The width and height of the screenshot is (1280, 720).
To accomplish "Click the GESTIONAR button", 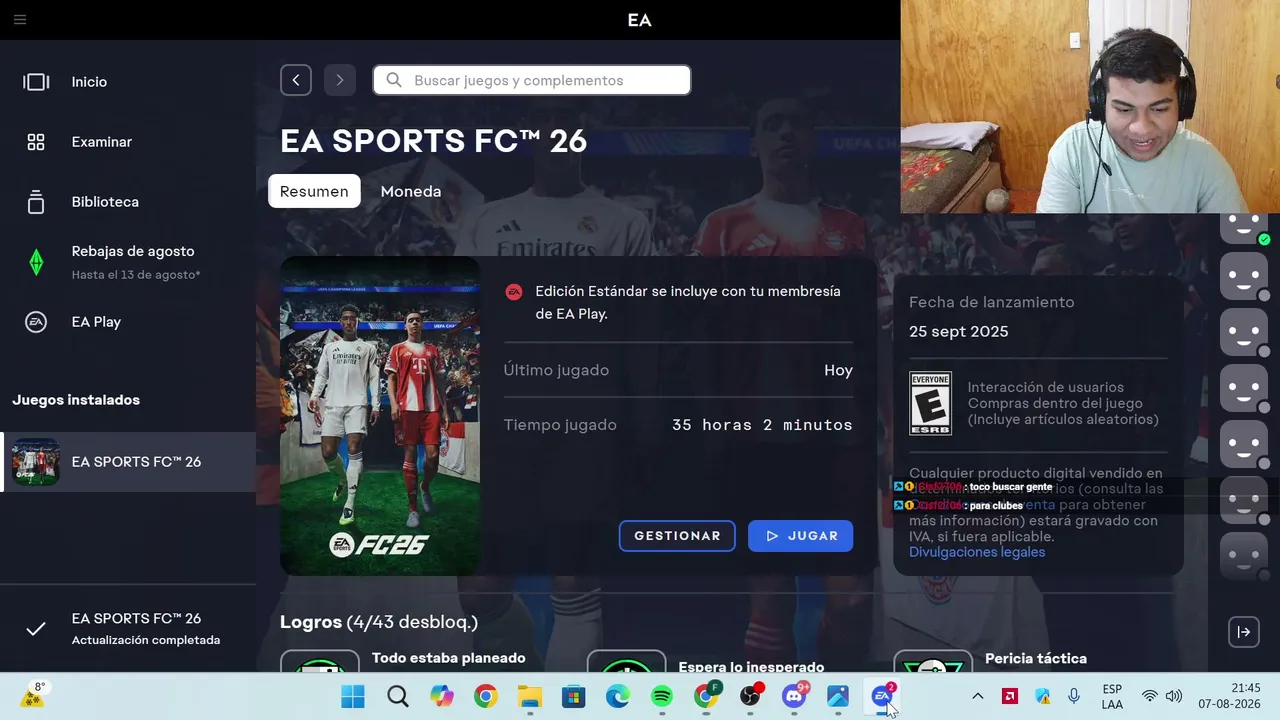I will pyautogui.click(x=677, y=536).
